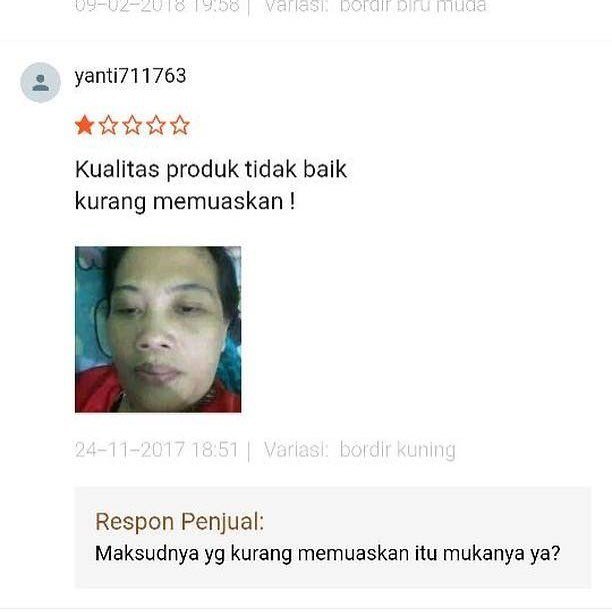The height and width of the screenshot is (612, 612).
Task: Open the reviewer's attached photo thumbnail
Action: [x=158, y=329]
